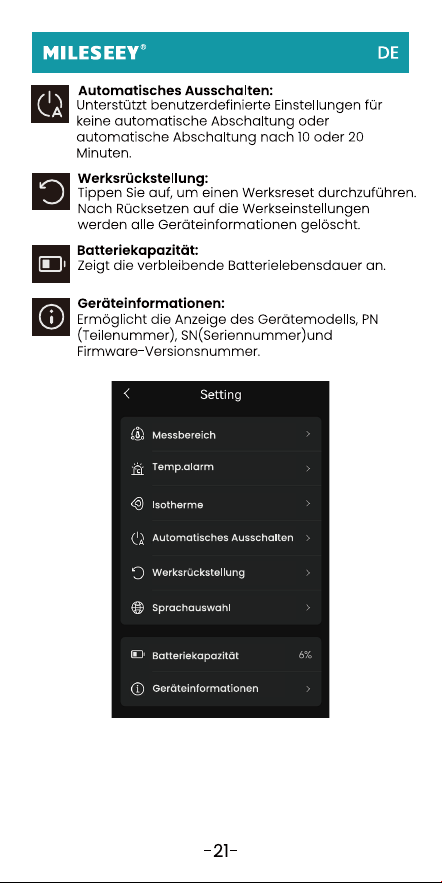Click the 6% battery value
This screenshot has height=883, width=442.
pyautogui.click(x=305, y=655)
